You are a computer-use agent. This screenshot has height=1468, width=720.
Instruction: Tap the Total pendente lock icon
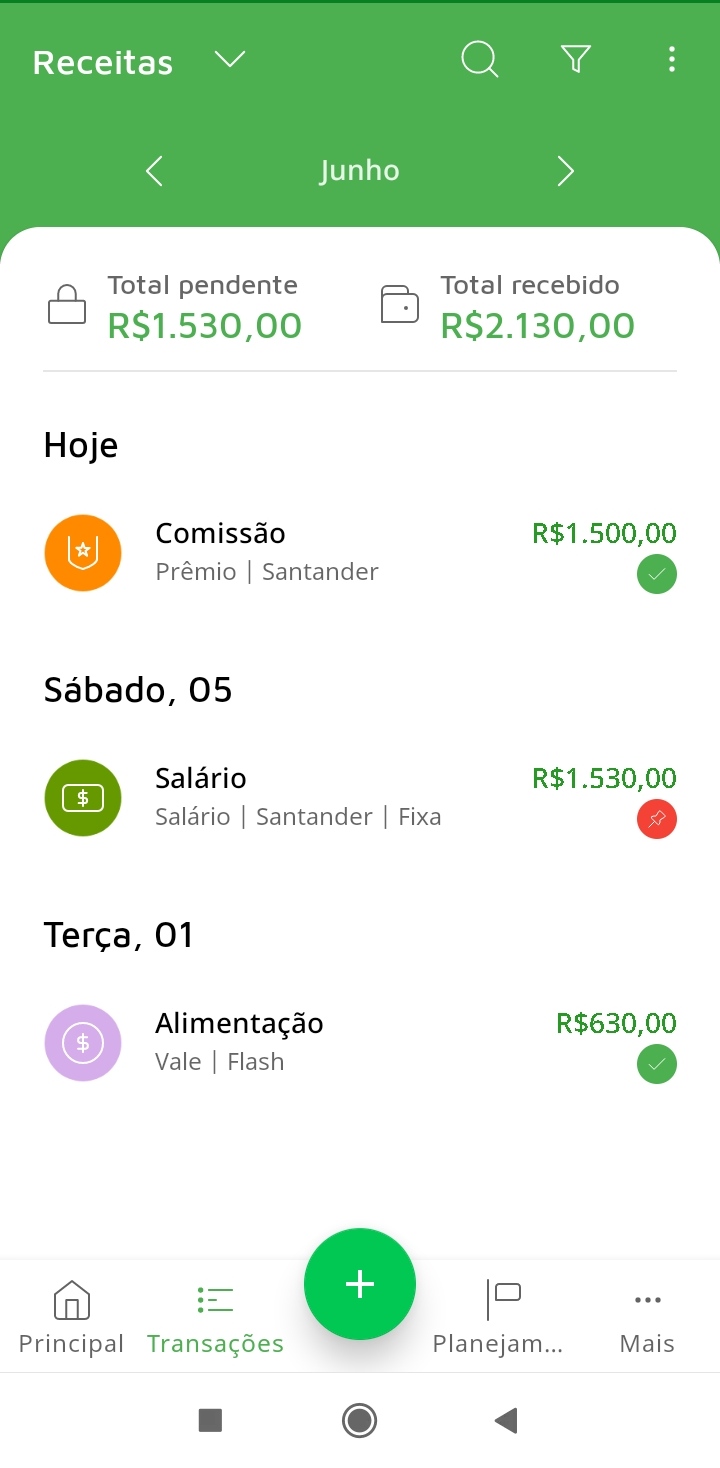tap(67, 305)
